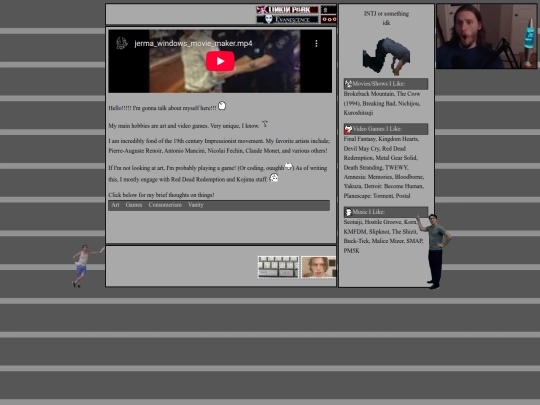Image resolution: width=540 pixels, height=405 pixels.
Task: Click the Linkin Park badge
Action: [x=288, y=10]
